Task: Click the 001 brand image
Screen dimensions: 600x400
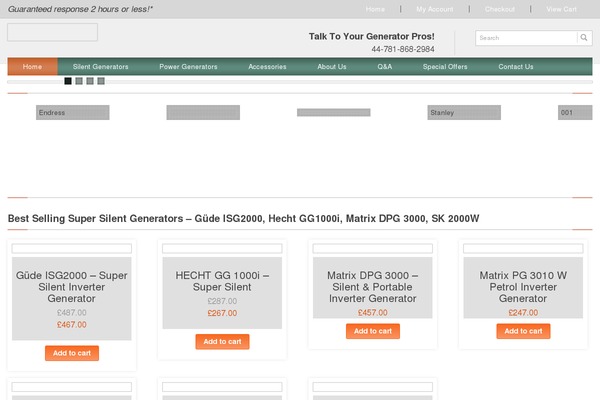Action: point(575,113)
